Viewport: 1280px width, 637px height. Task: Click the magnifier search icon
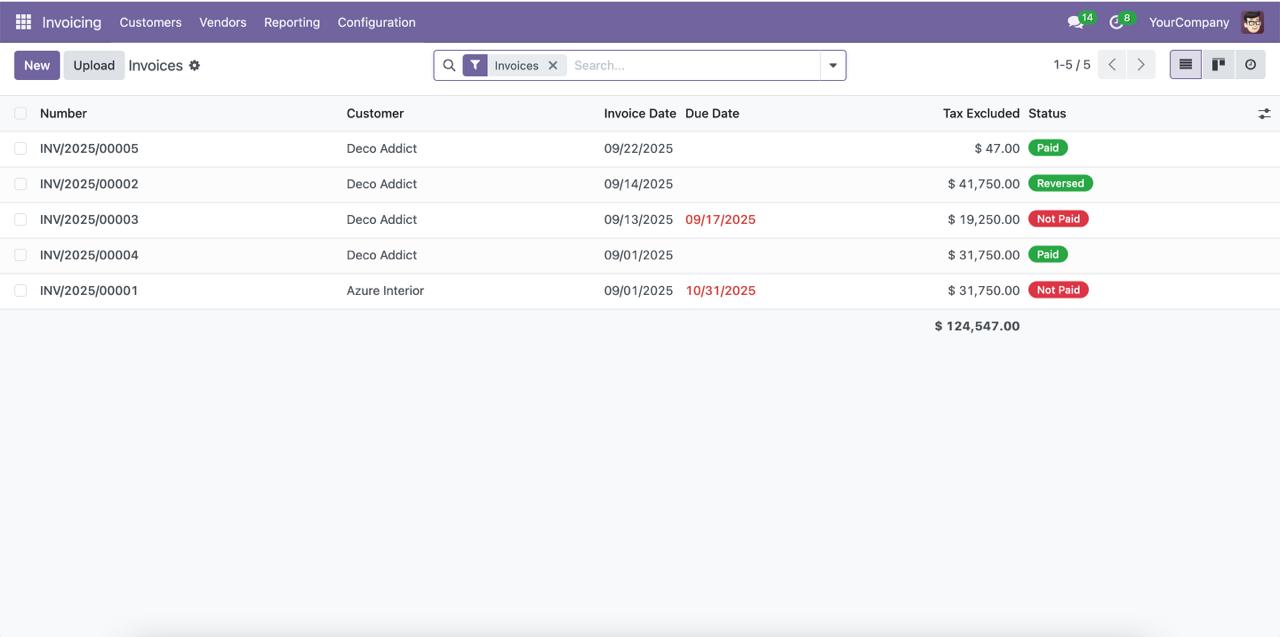coord(449,65)
